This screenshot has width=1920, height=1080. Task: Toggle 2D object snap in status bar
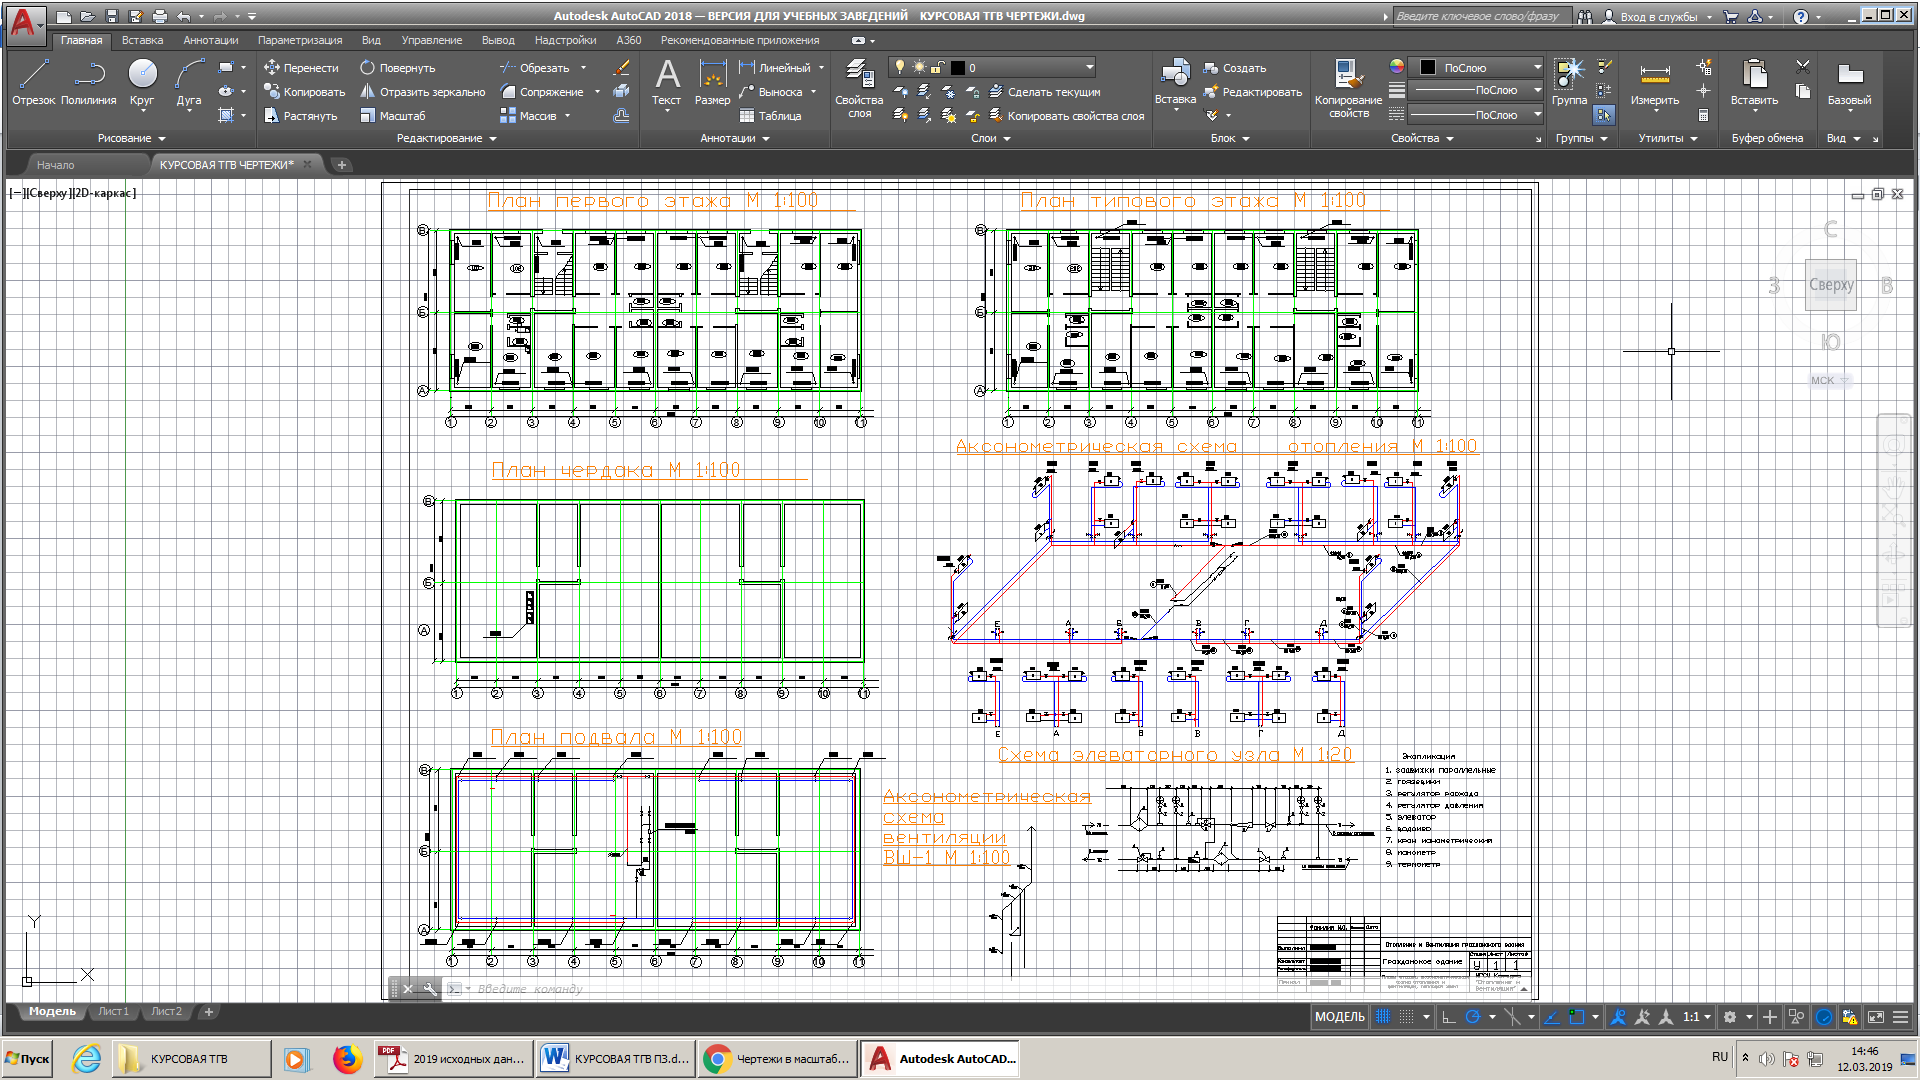tap(1577, 1017)
